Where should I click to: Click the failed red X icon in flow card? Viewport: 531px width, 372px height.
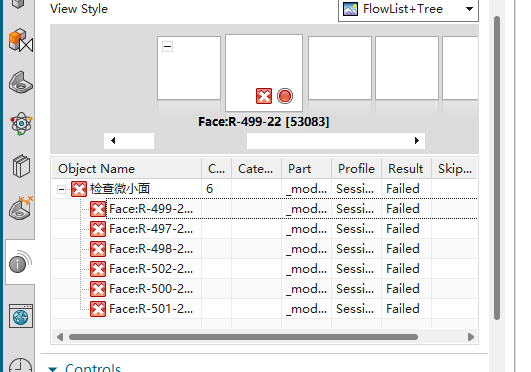(264, 96)
